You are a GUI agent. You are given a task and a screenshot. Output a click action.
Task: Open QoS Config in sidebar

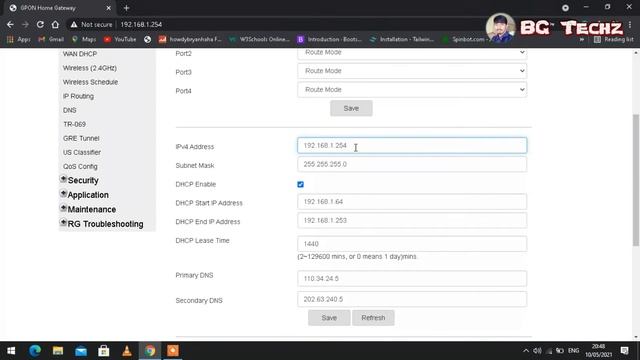click(80, 167)
